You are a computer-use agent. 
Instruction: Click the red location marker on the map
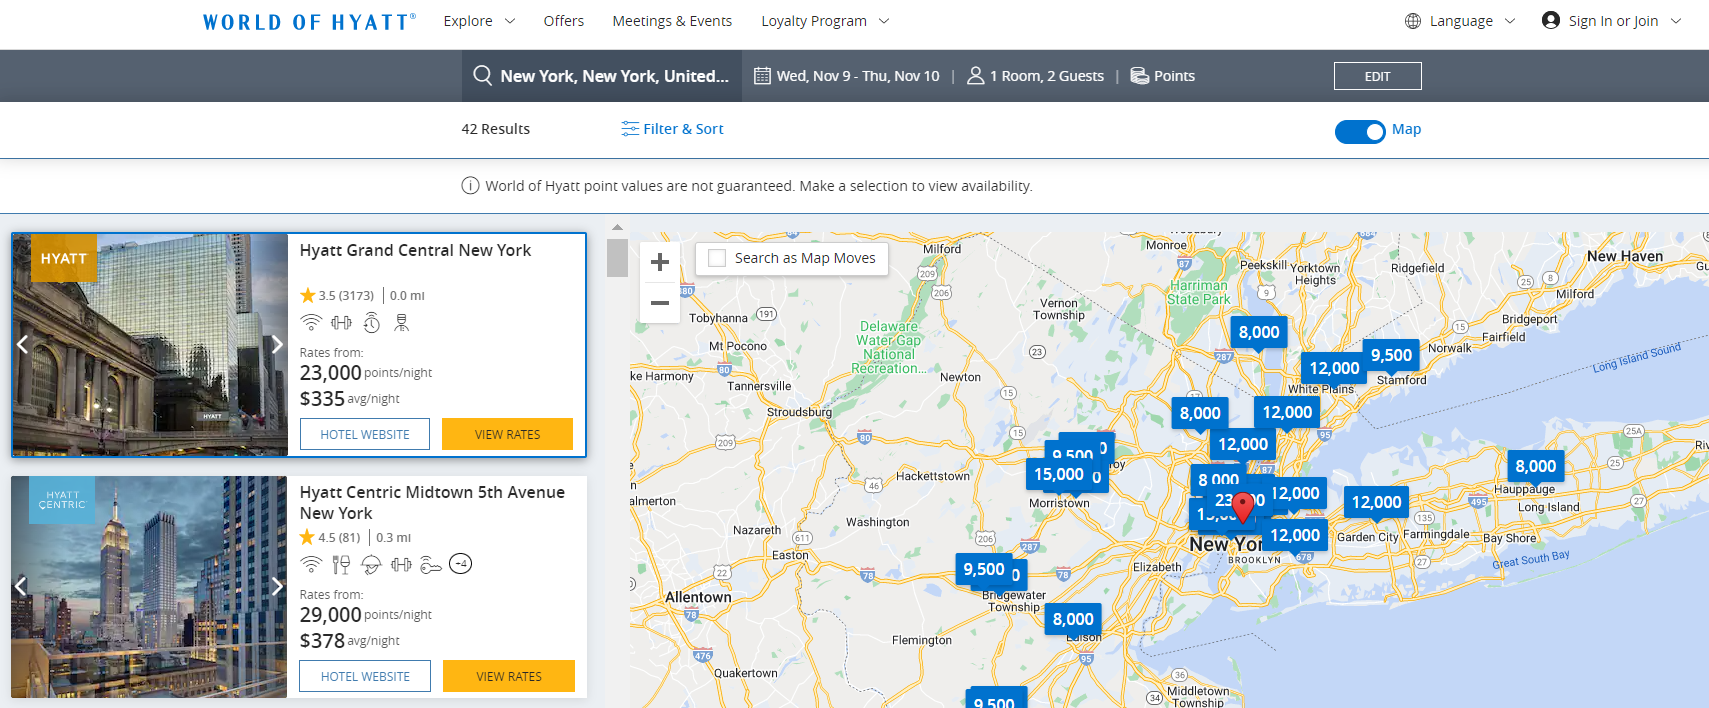pos(1243,507)
